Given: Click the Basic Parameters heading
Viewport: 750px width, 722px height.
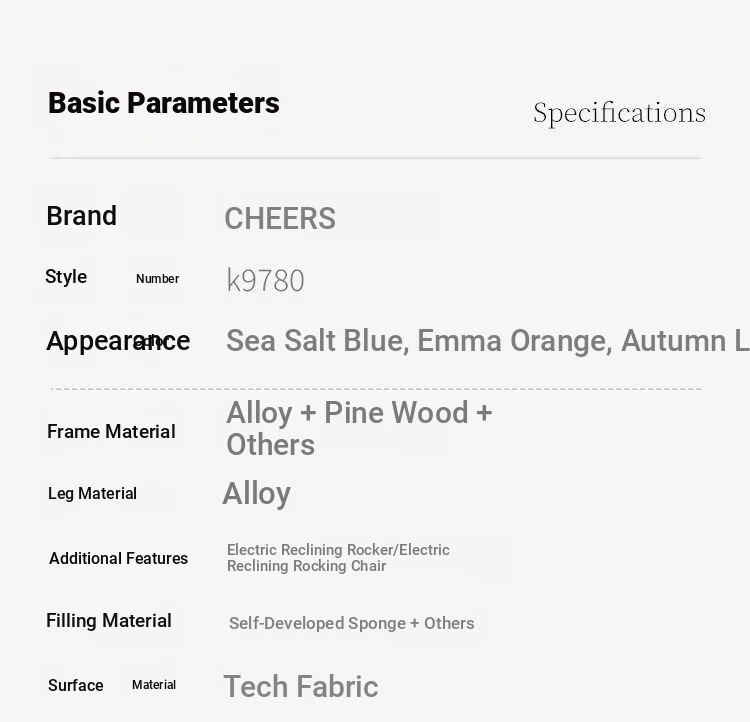Looking at the screenshot, I should pos(164,103).
